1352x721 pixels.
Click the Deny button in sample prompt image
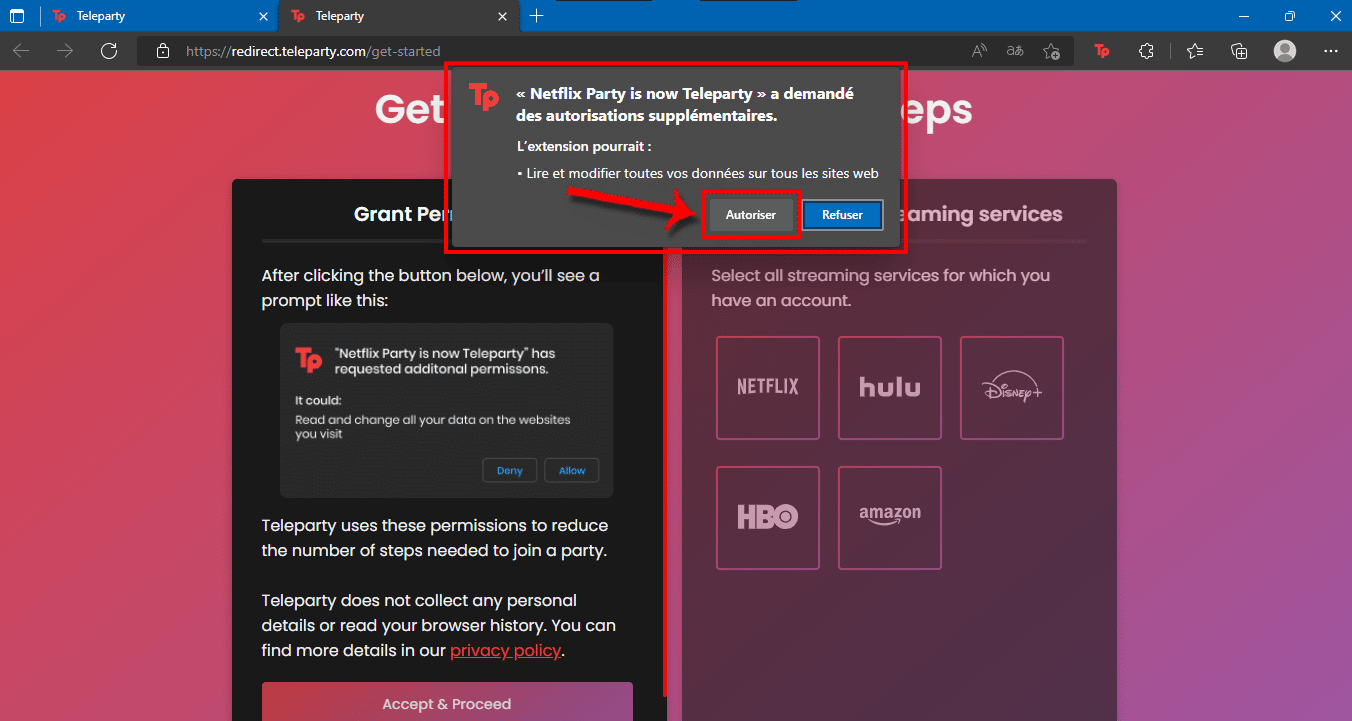click(510, 471)
